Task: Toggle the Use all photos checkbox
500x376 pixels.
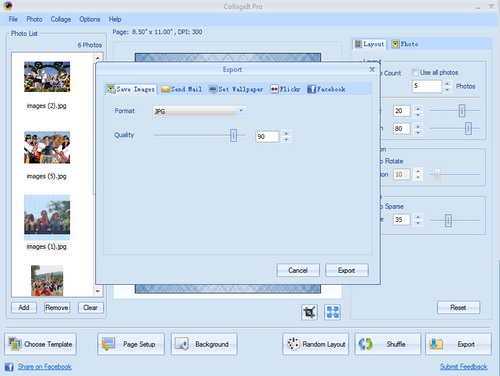Action: [x=415, y=72]
